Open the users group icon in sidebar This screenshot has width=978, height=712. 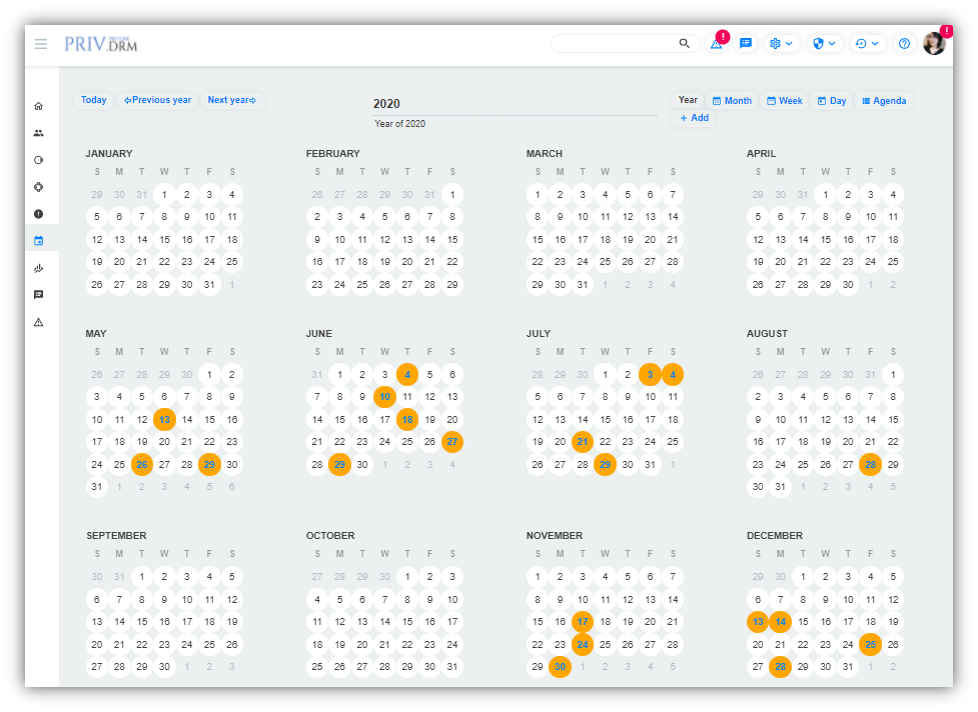point(39,133)
